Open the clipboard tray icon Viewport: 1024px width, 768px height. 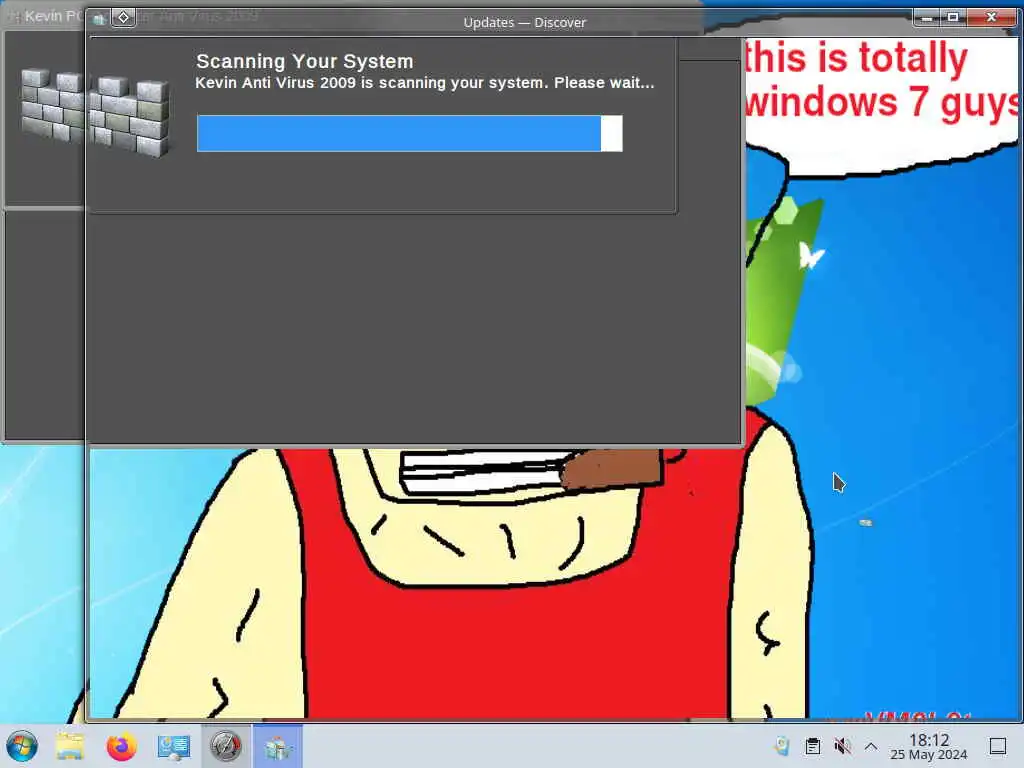(x=812, y=746)
